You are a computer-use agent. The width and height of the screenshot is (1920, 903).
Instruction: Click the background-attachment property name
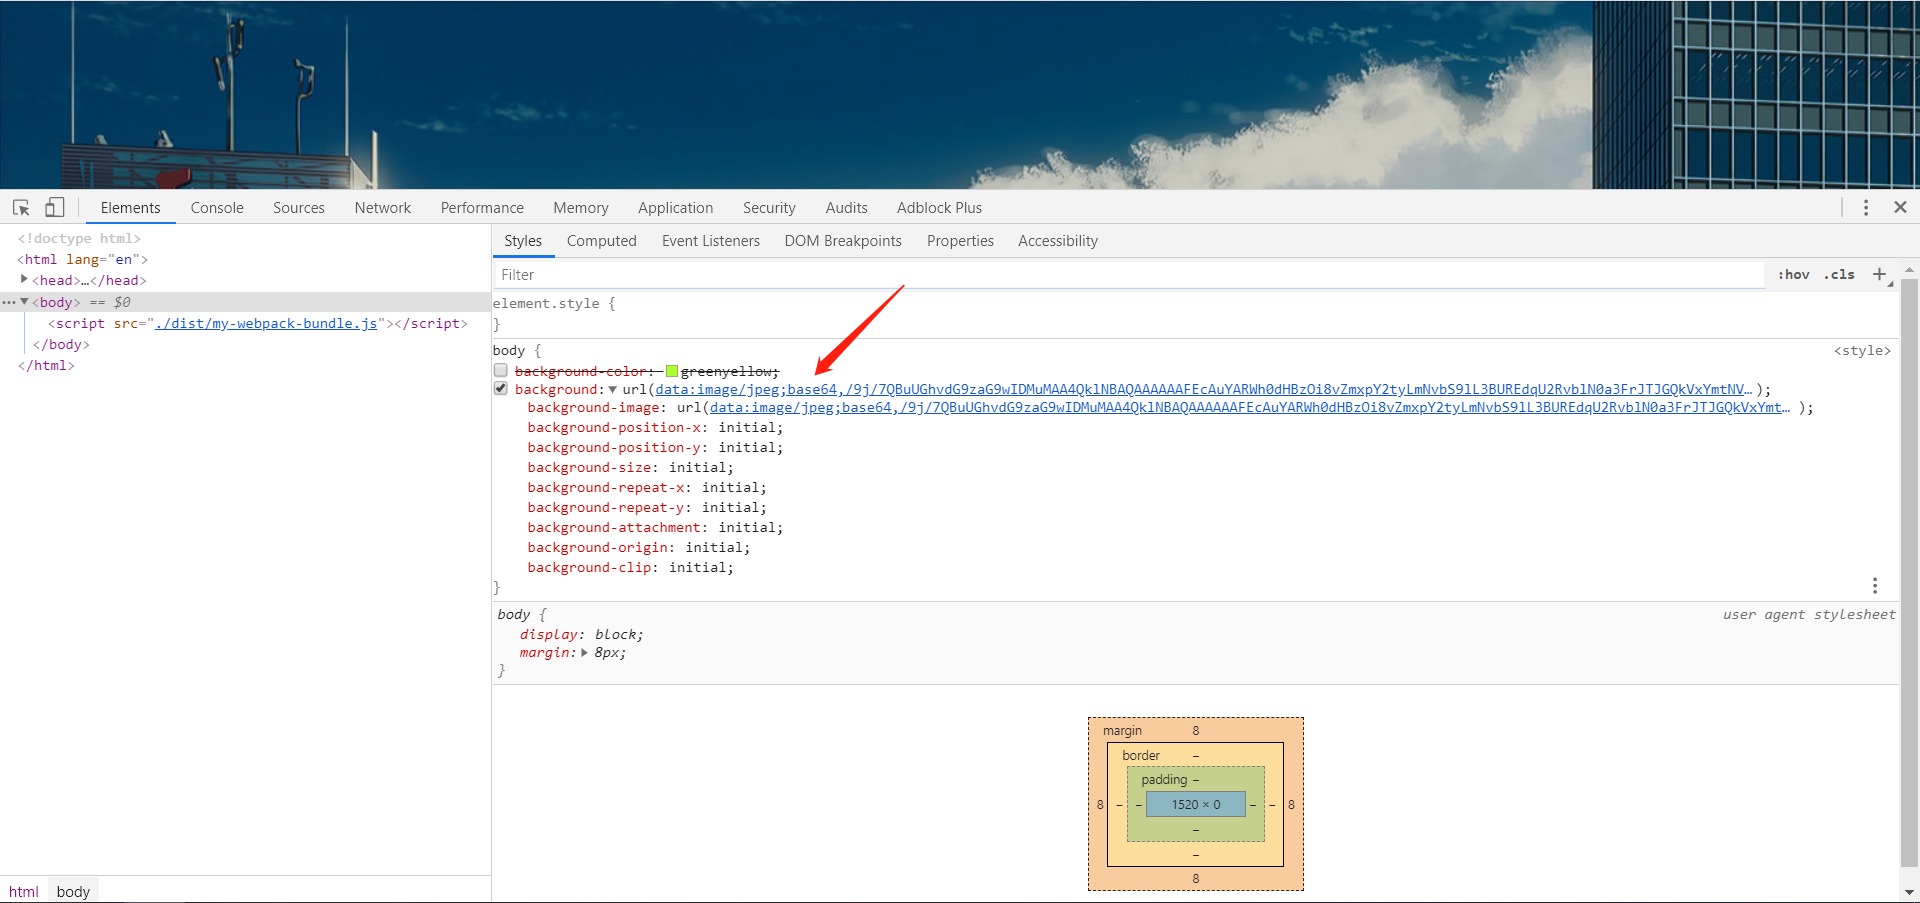[x=615, y=527]
